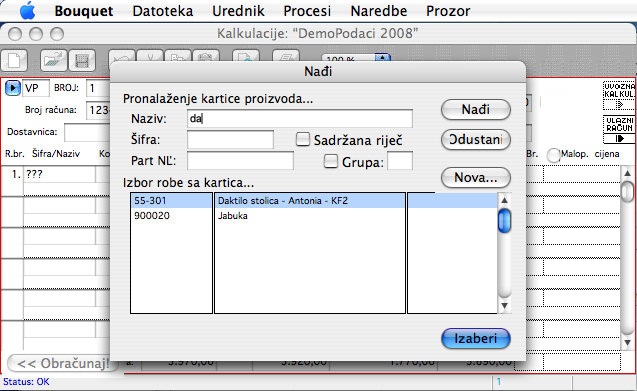Select the row with code 900020
637x391 pixels.
152,216
